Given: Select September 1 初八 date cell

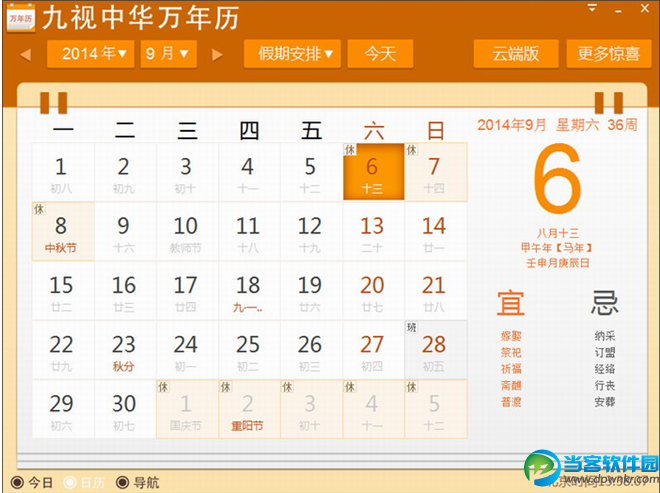Looking at the screenshot, I should pyautogui.click(x=63, y=172).
